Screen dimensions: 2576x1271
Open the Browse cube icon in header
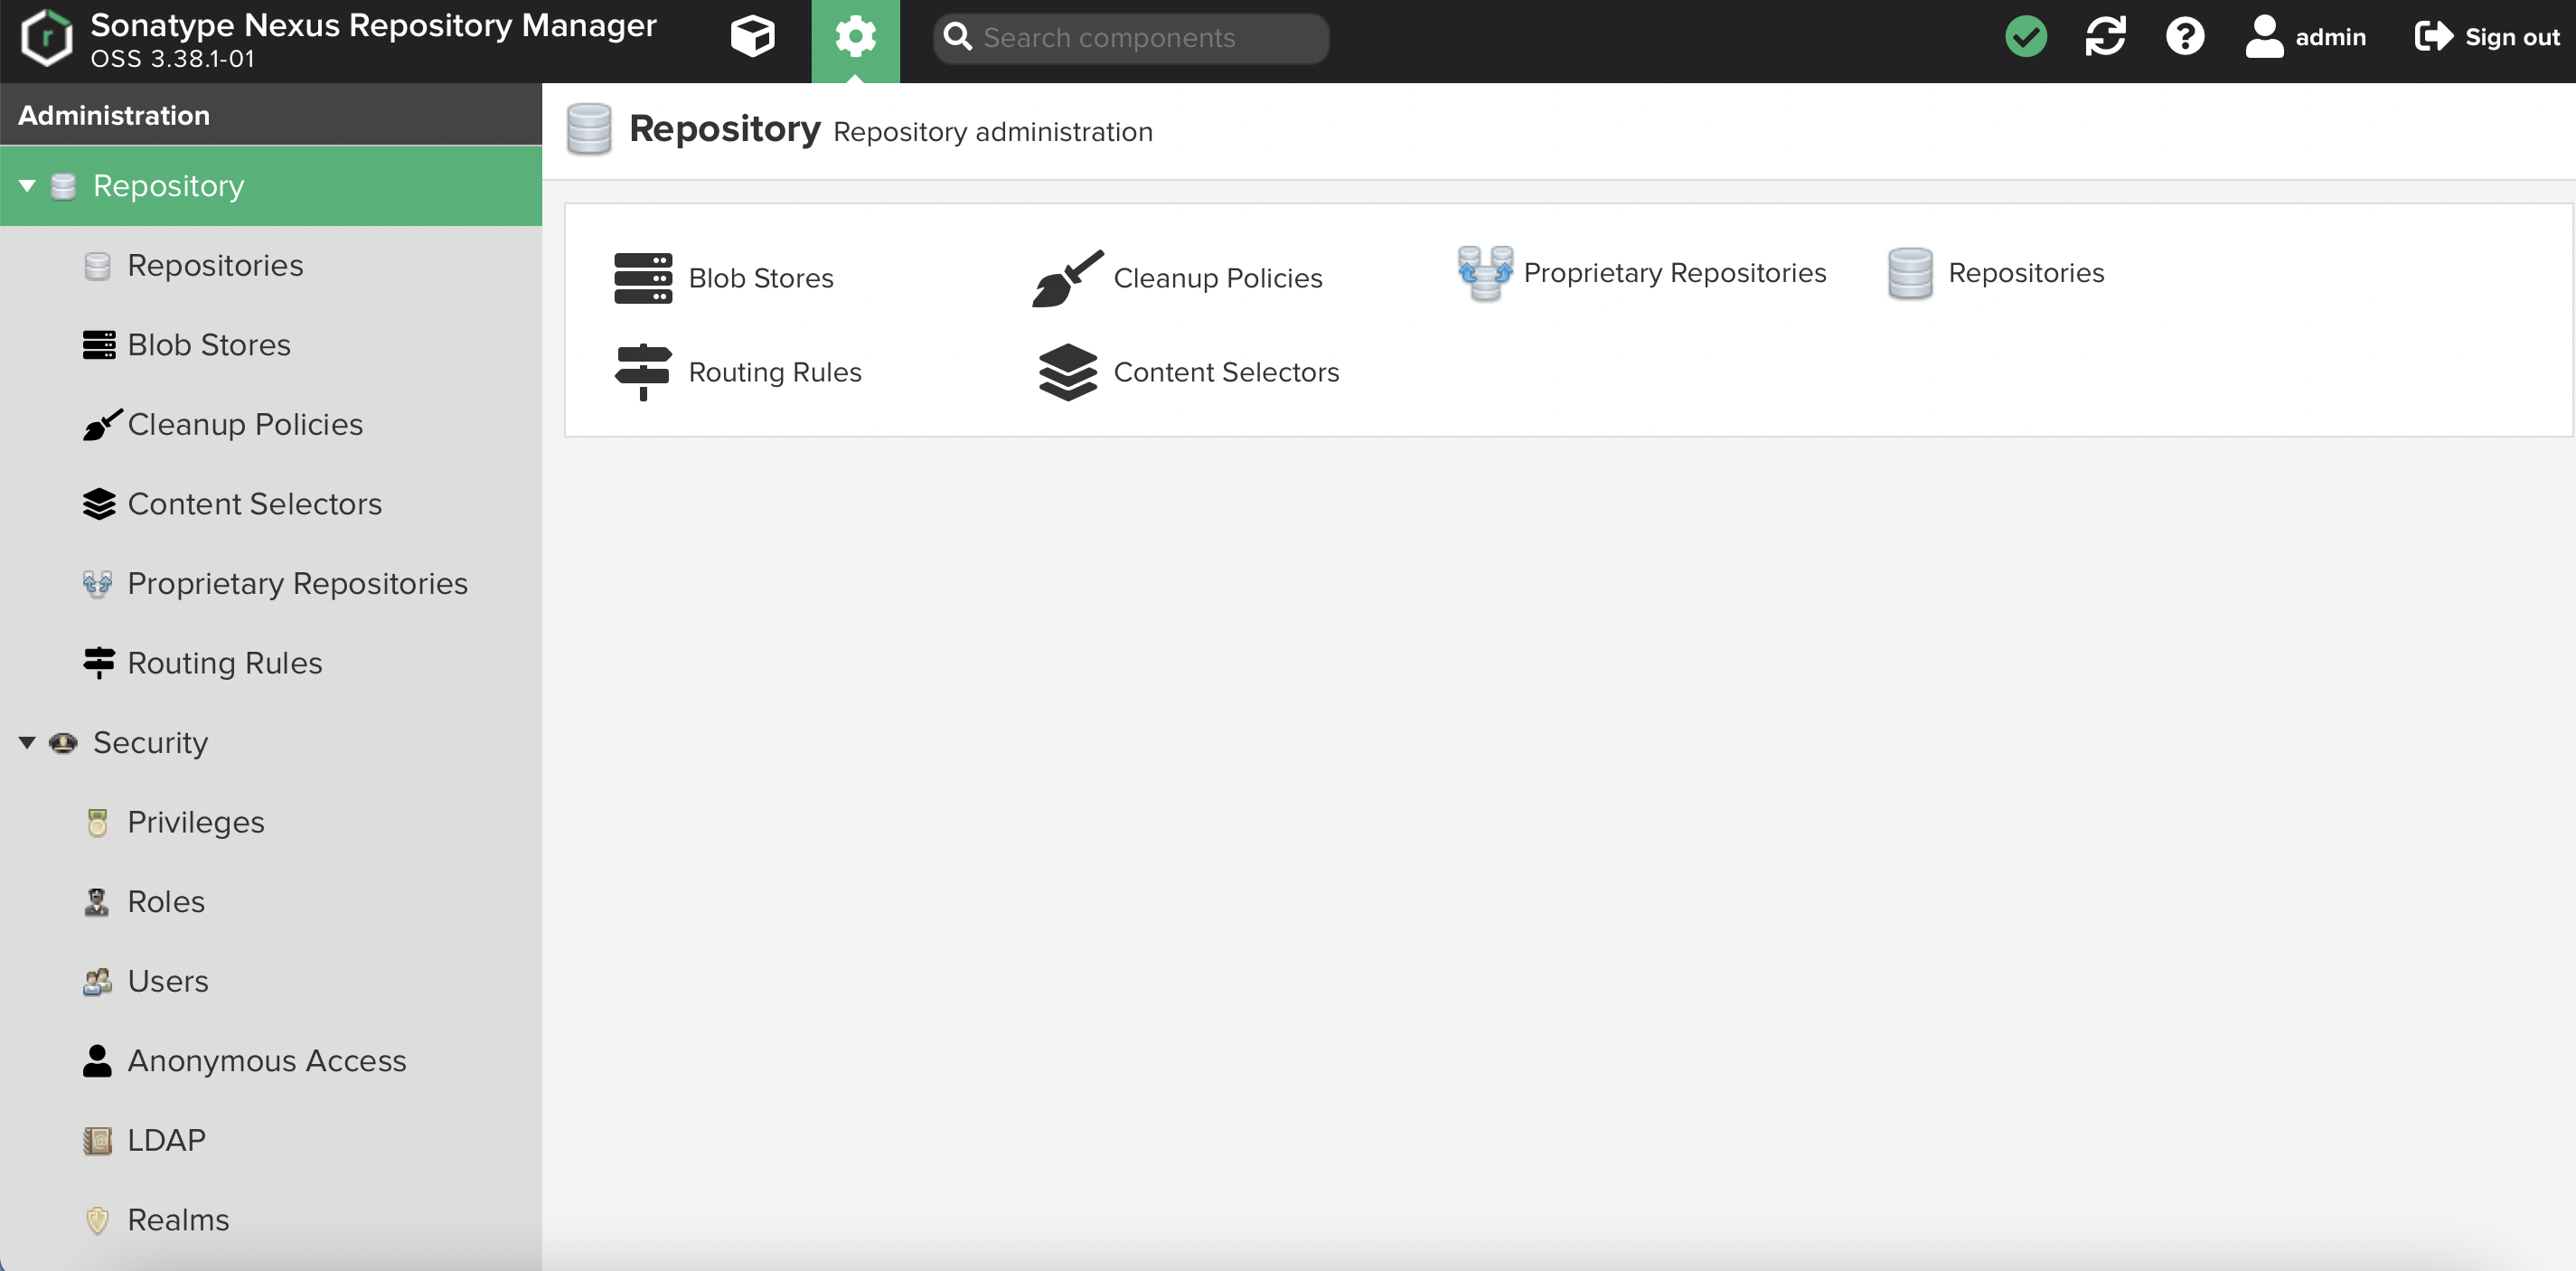[752, 37]
